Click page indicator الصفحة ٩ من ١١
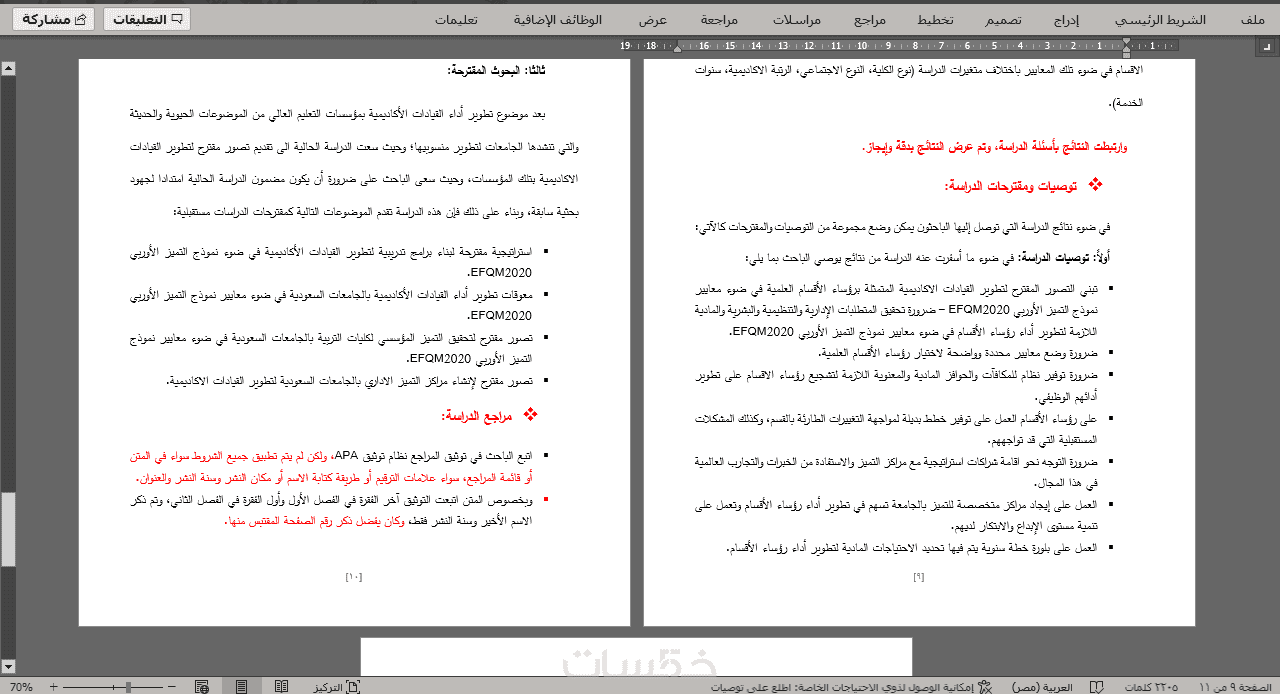This screenshot has width=1280, height=694. coord(1235,687)
